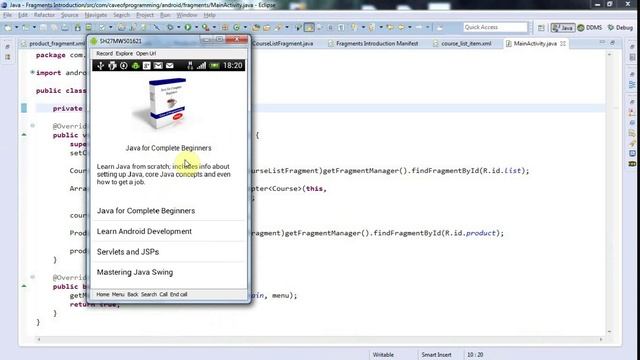The width and height of the screenshot is (640, 360).
Task: Close the MainActivity.java tab
Action: tap(563, 43)
